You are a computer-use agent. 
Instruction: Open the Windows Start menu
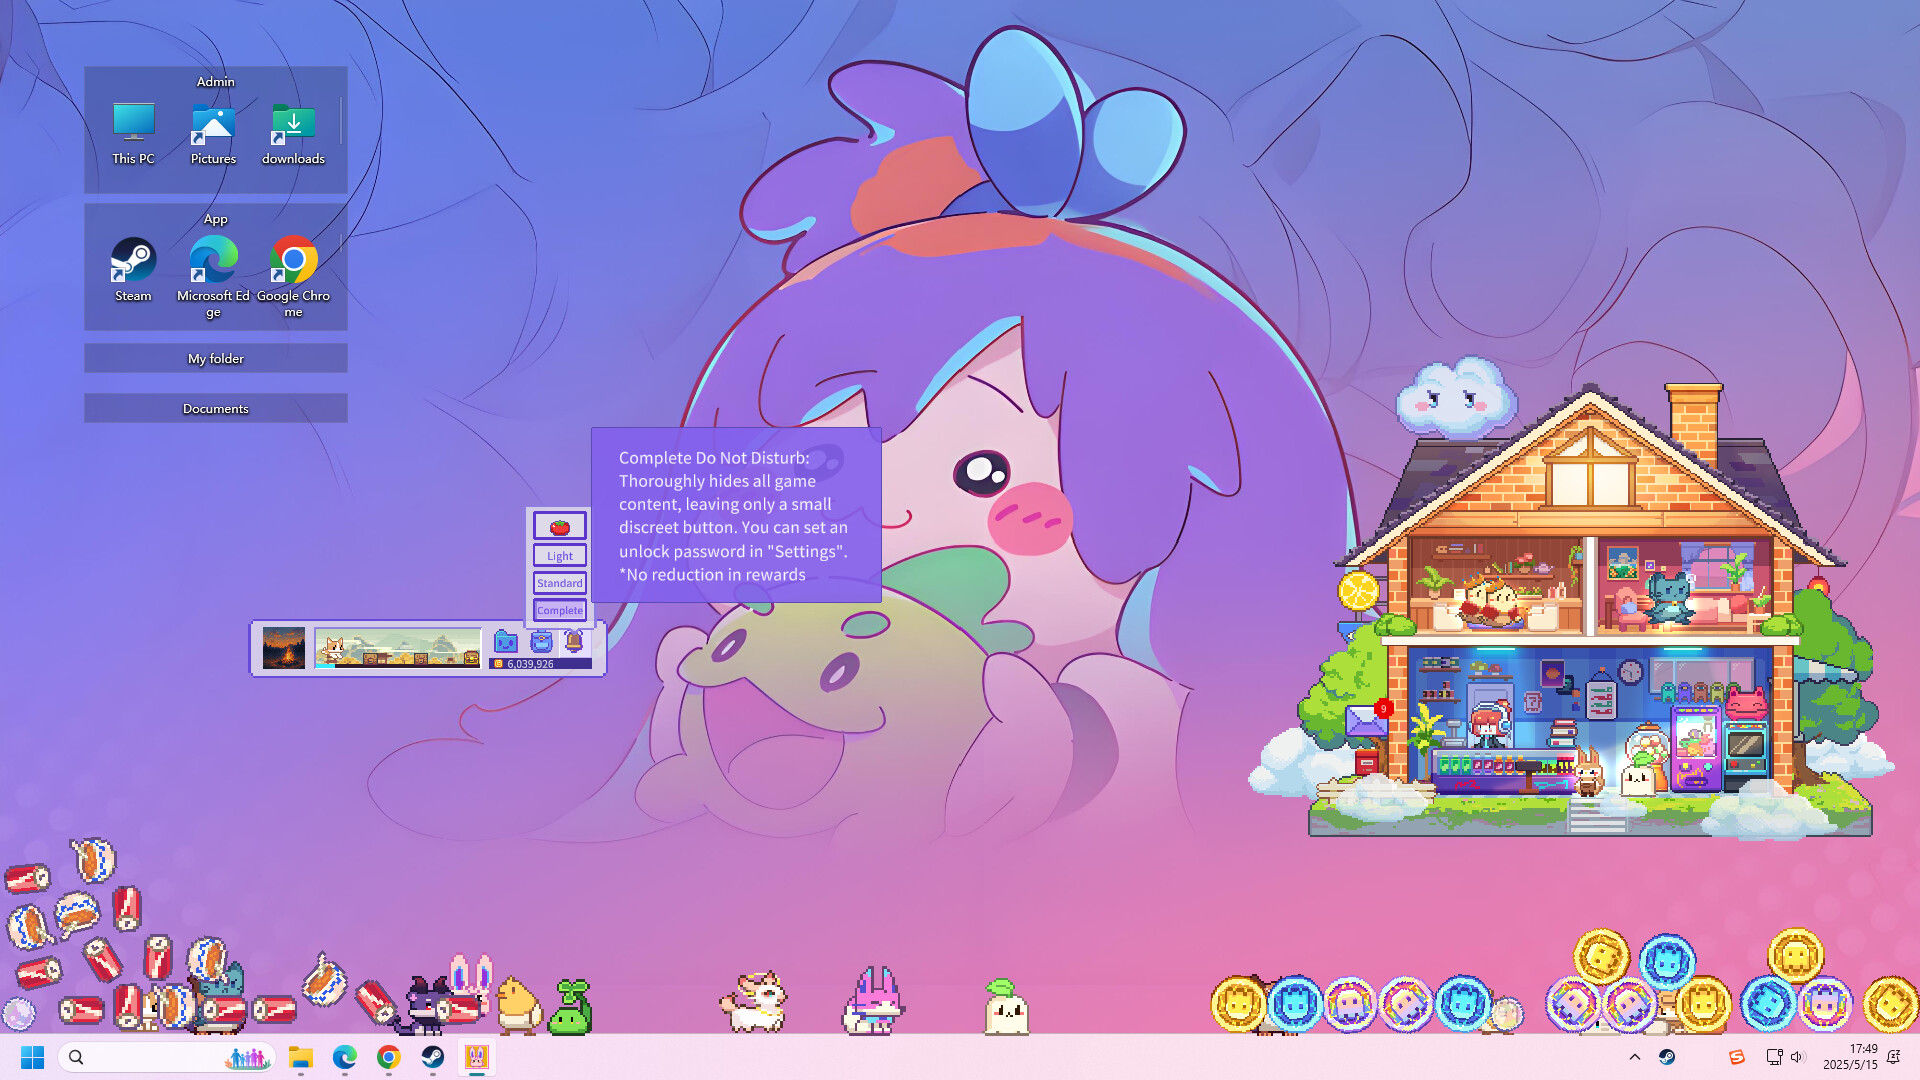[x=32, y=1057]
